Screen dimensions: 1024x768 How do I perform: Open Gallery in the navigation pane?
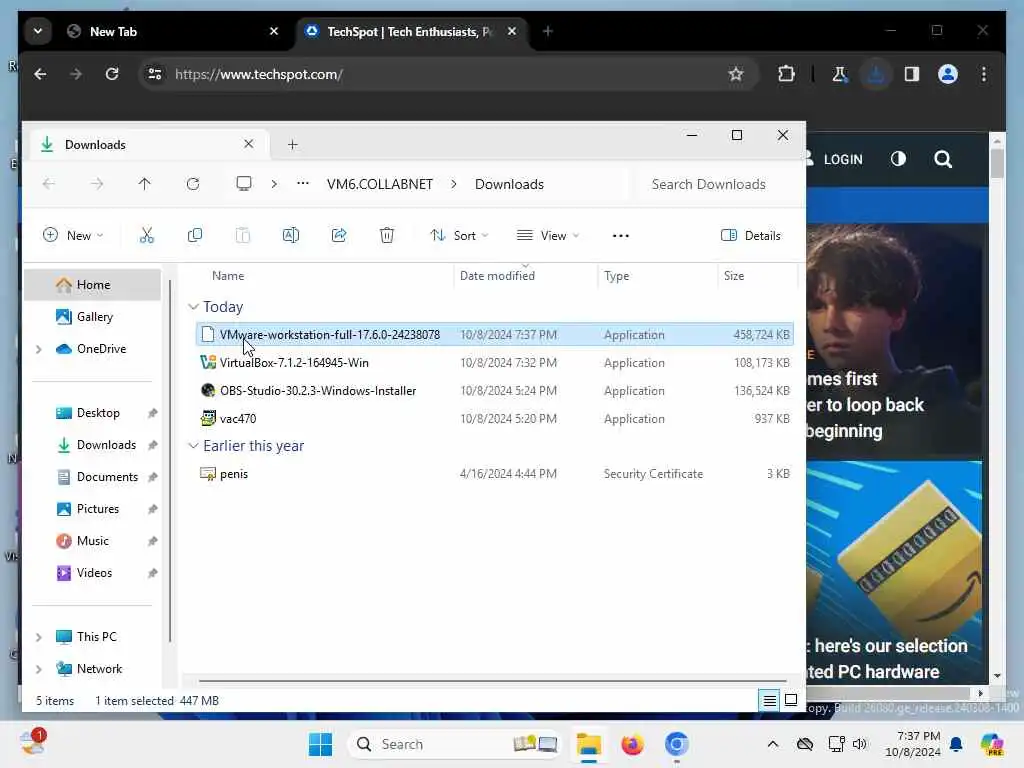93,317
